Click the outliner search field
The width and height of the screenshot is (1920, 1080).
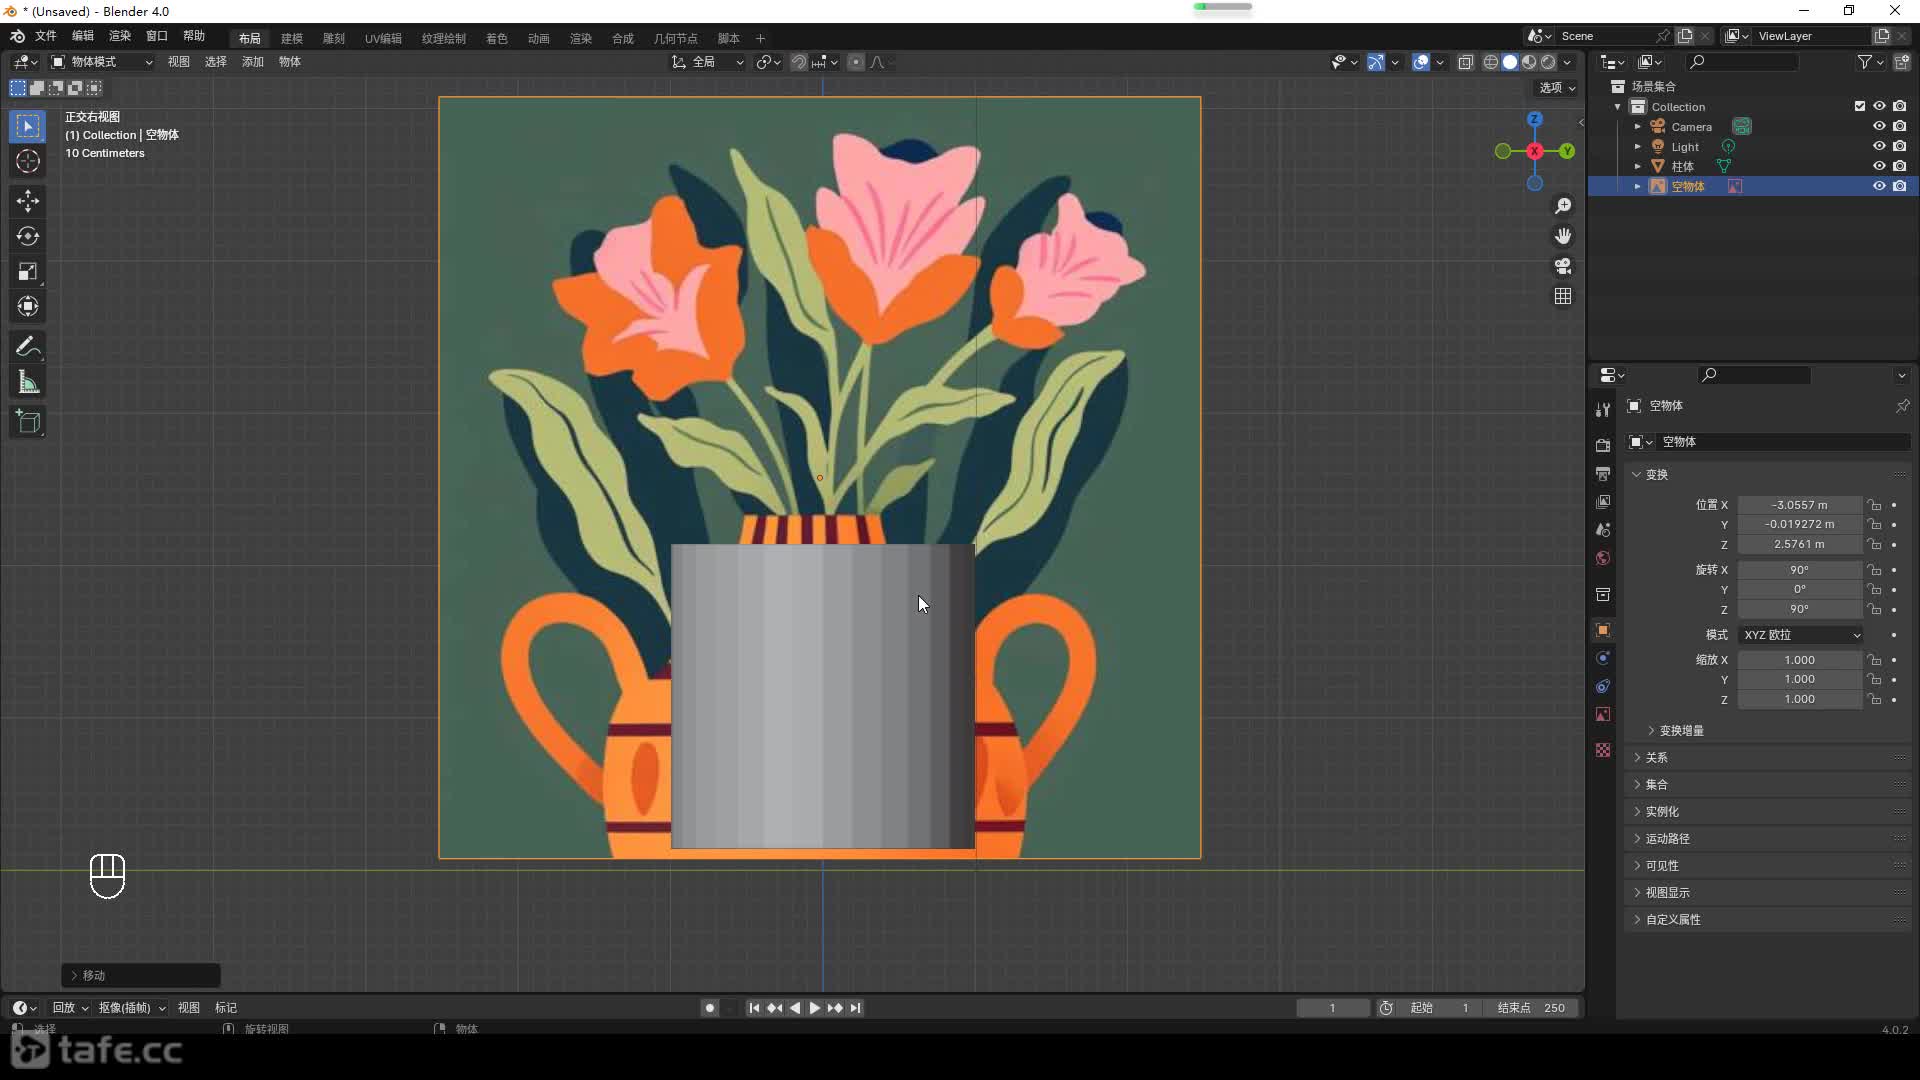1741,62
